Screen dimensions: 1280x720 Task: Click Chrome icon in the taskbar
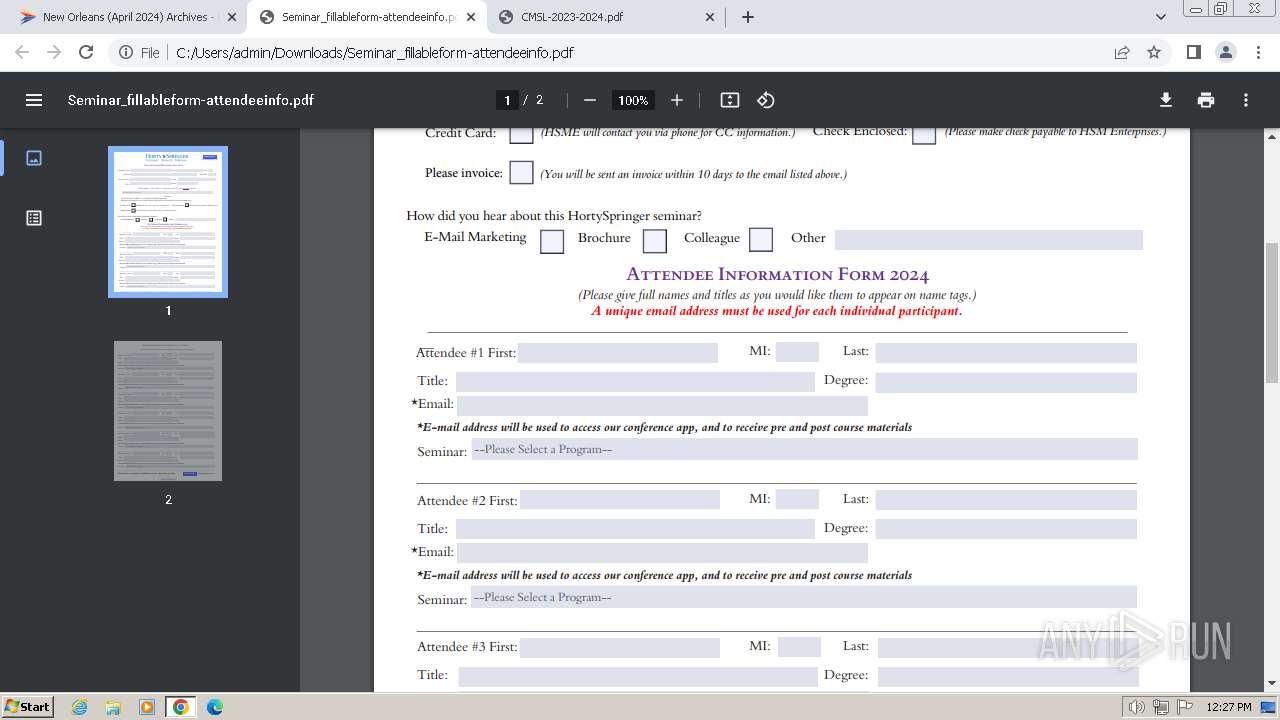point(180,707)
